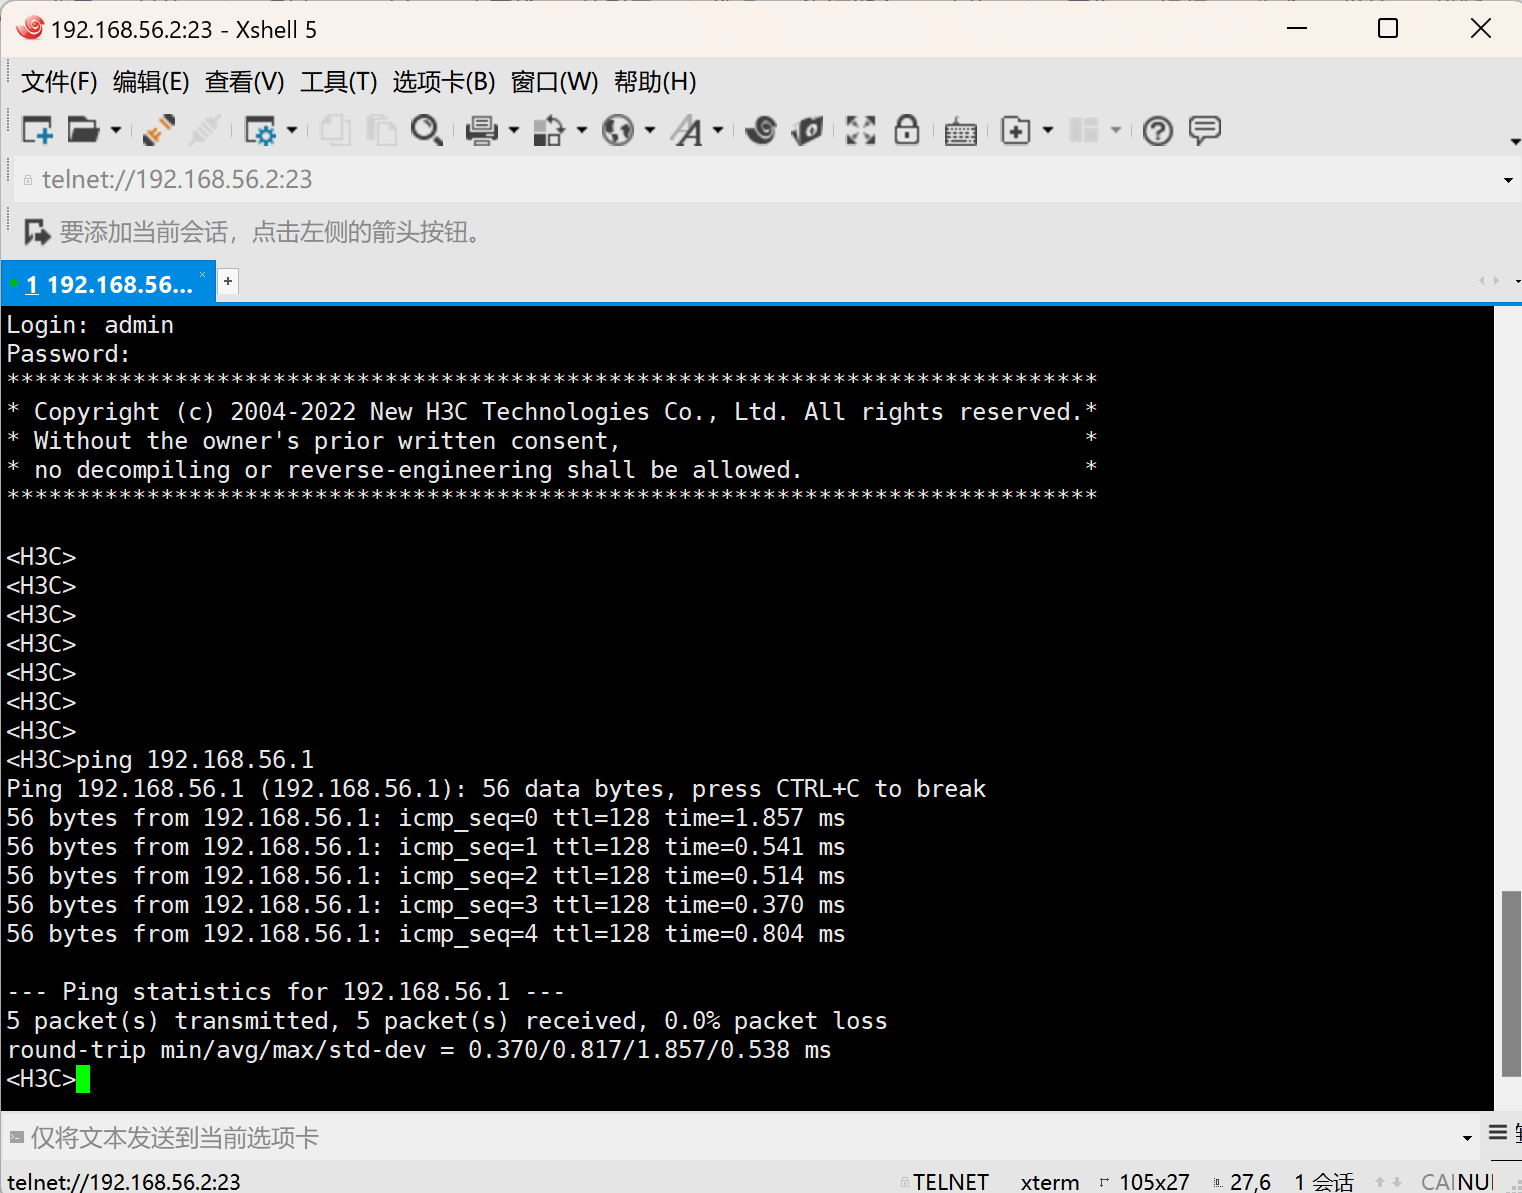The image size is (1522, 1193).
Task: Expand the color scheme dropdown arrow
Action: [582, 130]
